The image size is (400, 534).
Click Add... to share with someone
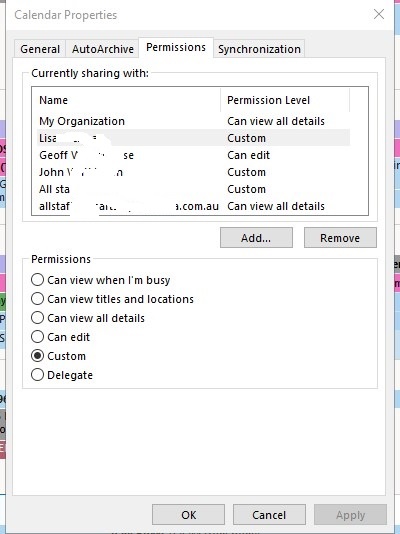(x=256, y=238)
